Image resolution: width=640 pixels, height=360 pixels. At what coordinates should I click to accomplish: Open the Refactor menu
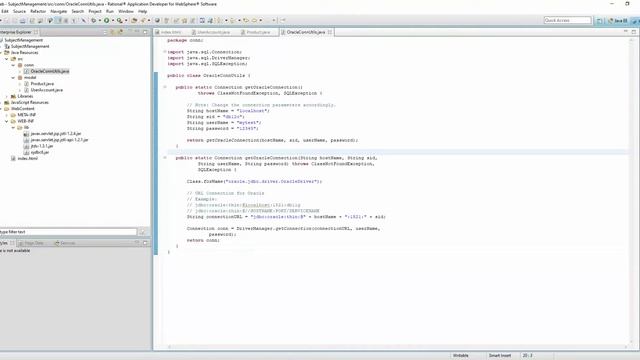[x=38, y=11]
